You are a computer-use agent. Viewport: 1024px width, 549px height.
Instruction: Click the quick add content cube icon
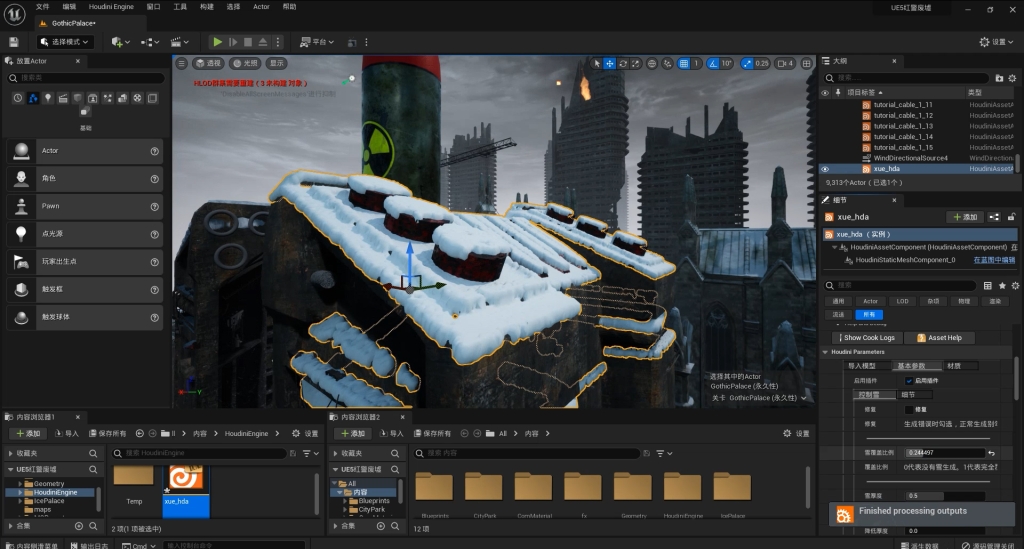point(118,42)
